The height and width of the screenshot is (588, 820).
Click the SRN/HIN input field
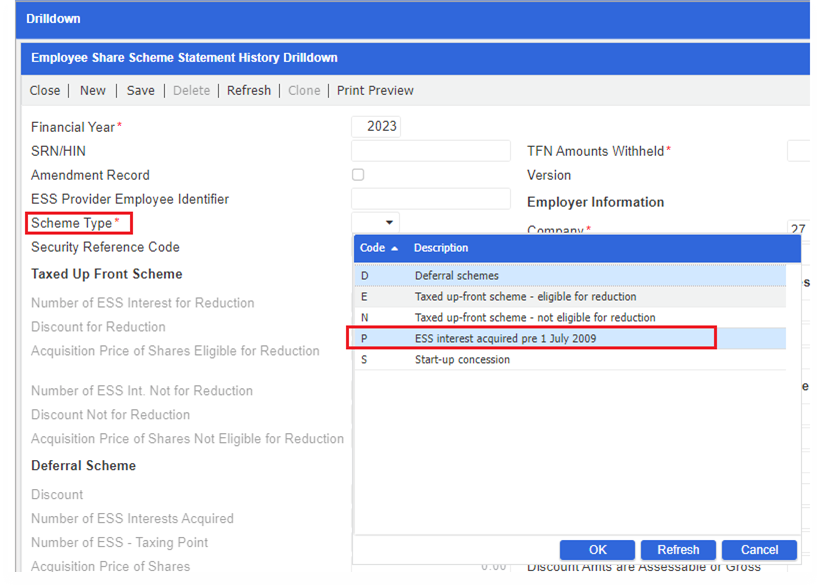coord(430,150)
